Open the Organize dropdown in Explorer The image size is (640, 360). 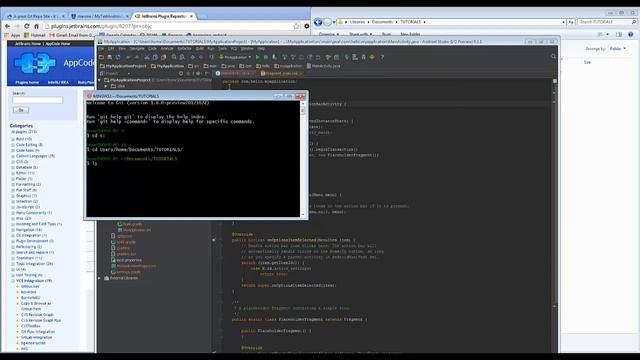click(329, 34)
